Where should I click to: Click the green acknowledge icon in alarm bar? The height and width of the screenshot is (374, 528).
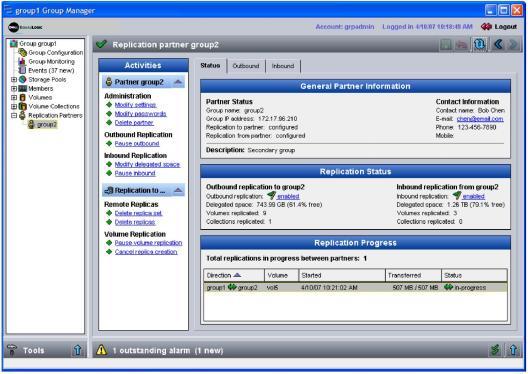(495, 350)
